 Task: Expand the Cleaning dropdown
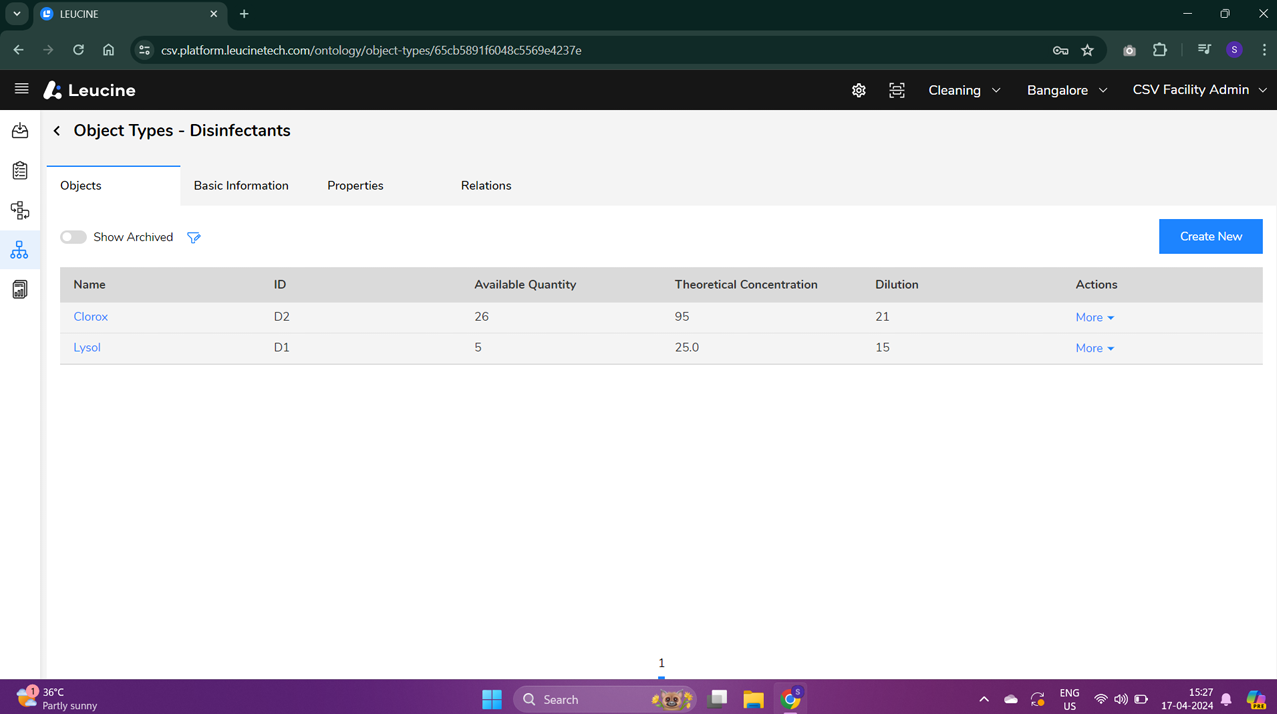[x=964, y=90]
